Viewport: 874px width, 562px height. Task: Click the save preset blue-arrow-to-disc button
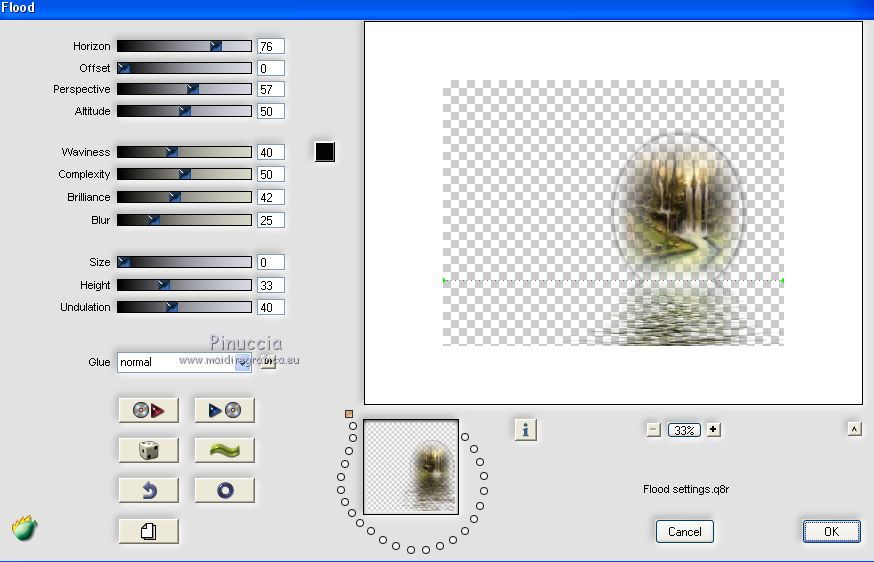tap(225, 410)
